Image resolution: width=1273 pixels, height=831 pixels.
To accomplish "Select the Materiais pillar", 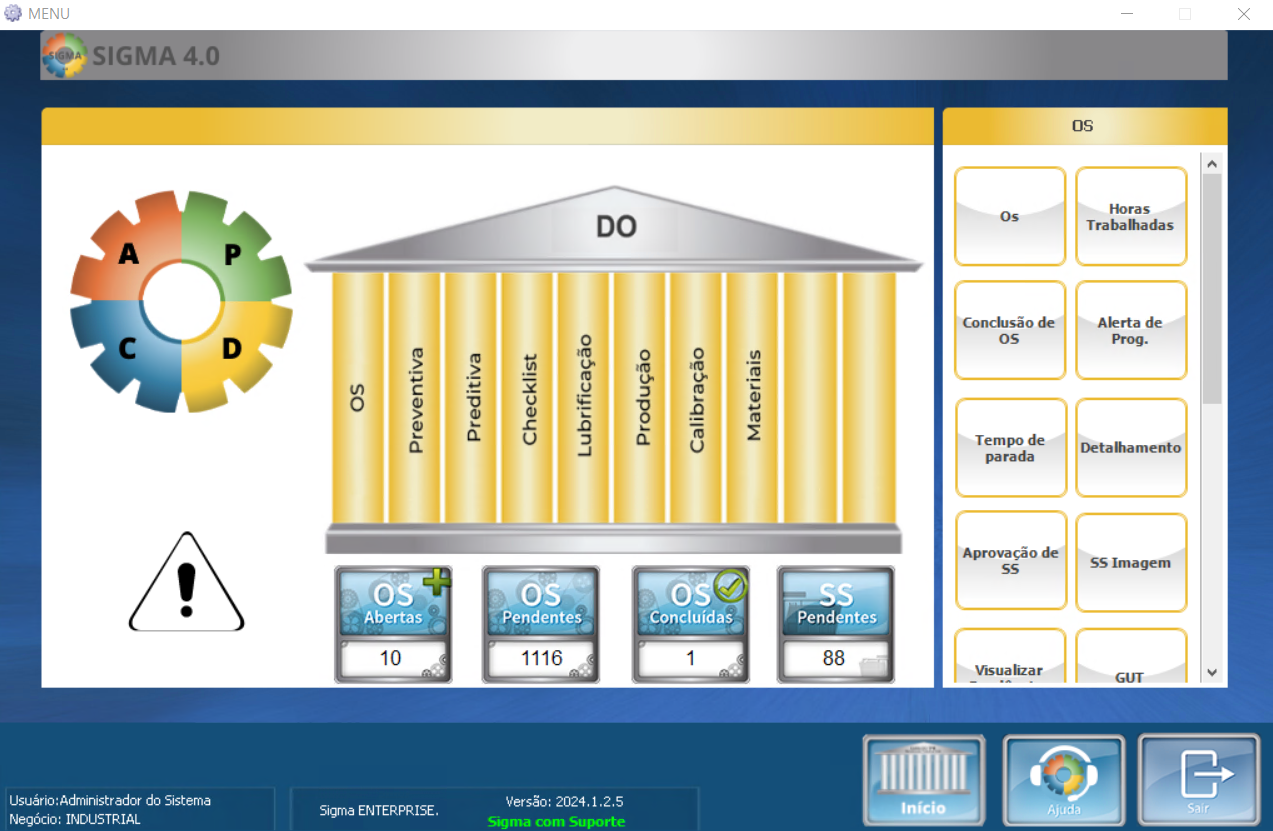I will click(x=753, y=398).
